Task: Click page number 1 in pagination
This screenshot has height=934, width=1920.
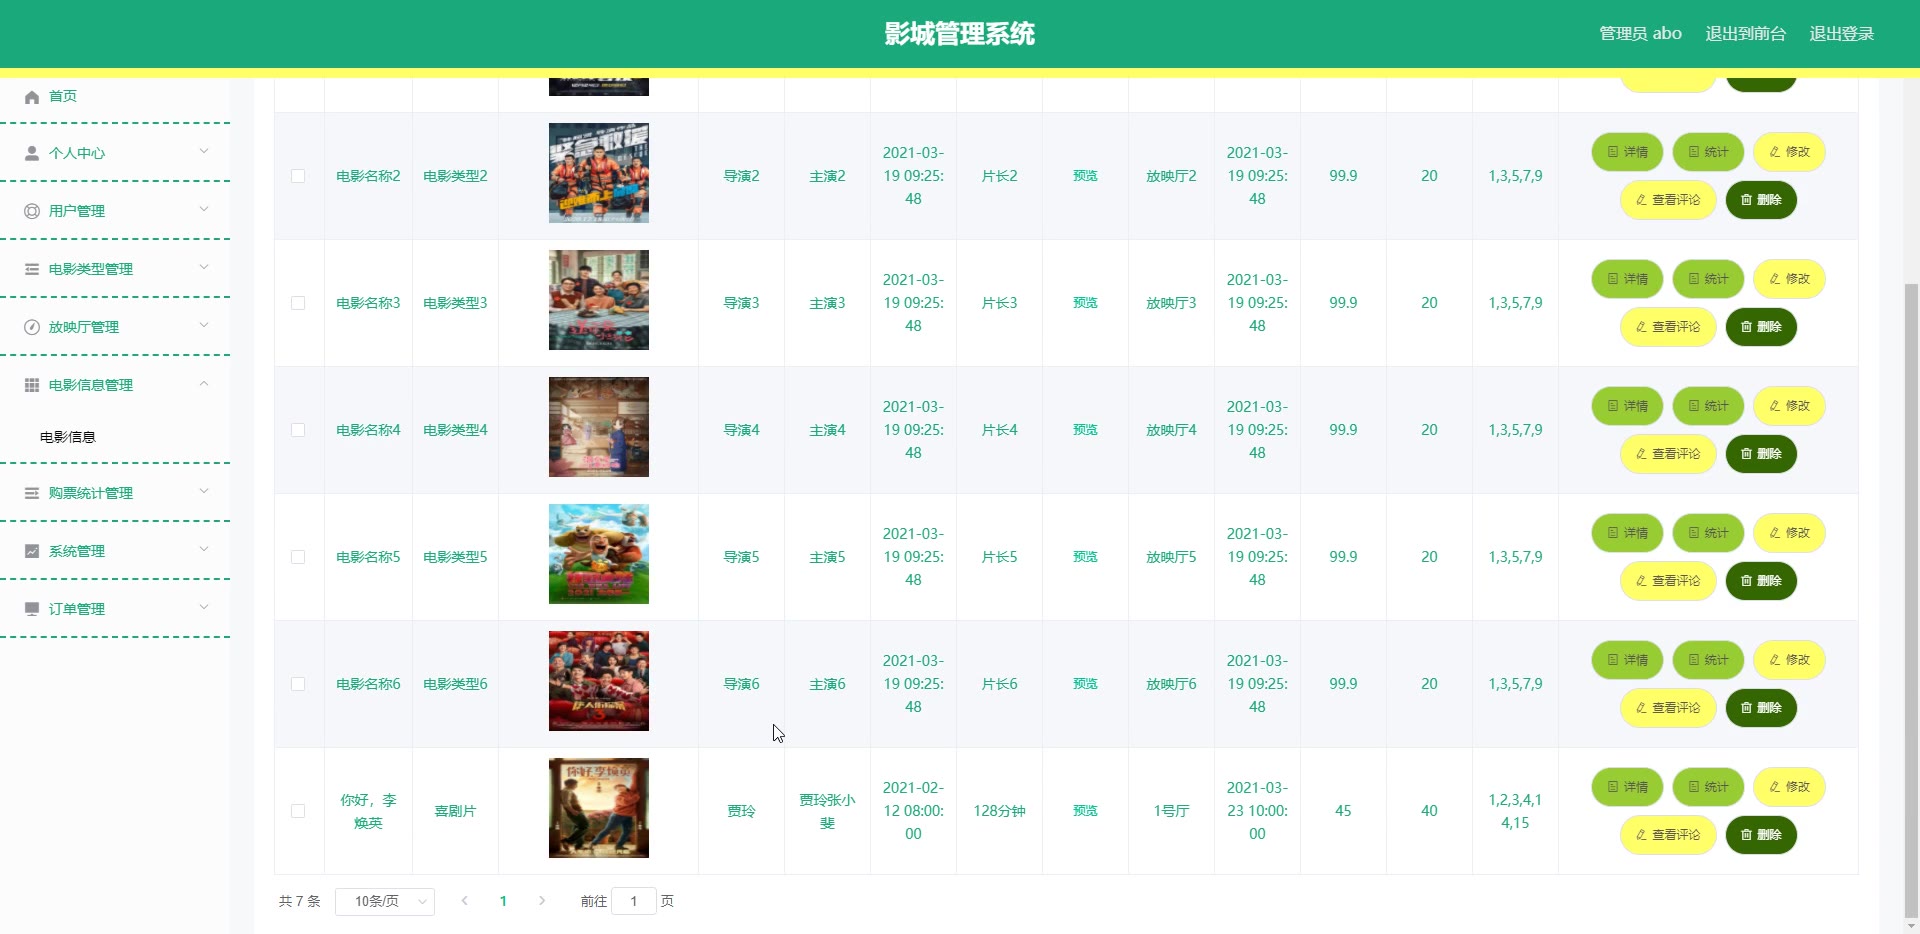Action: [503, 901]
